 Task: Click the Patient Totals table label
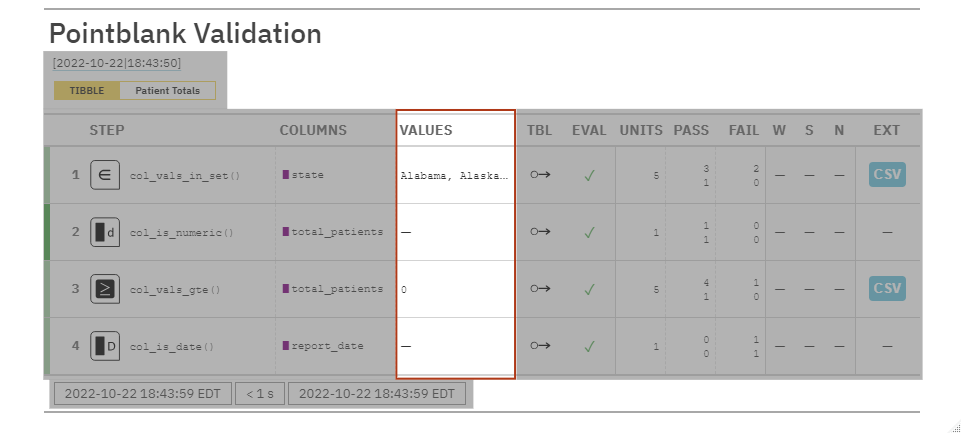pyautogui.click(x=167, y=91)
